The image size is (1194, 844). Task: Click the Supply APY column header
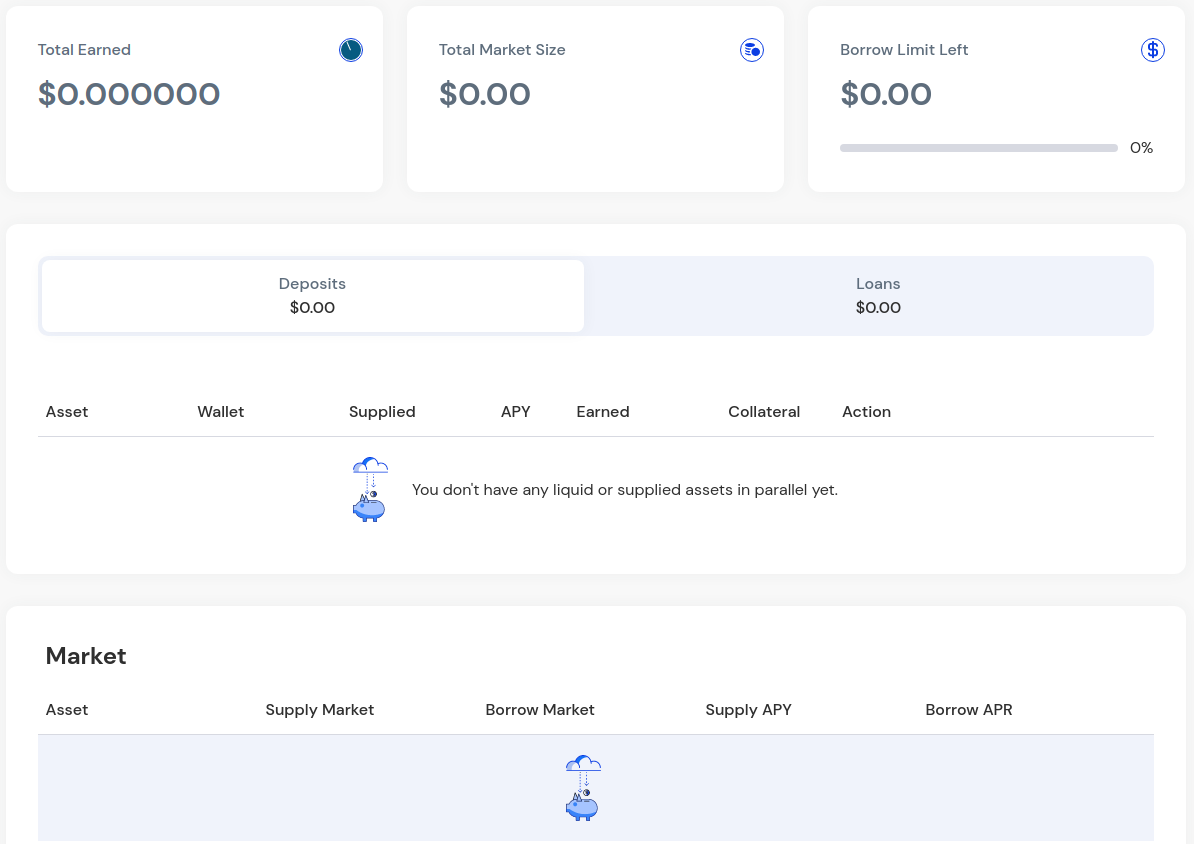click(x=748, y=710)
